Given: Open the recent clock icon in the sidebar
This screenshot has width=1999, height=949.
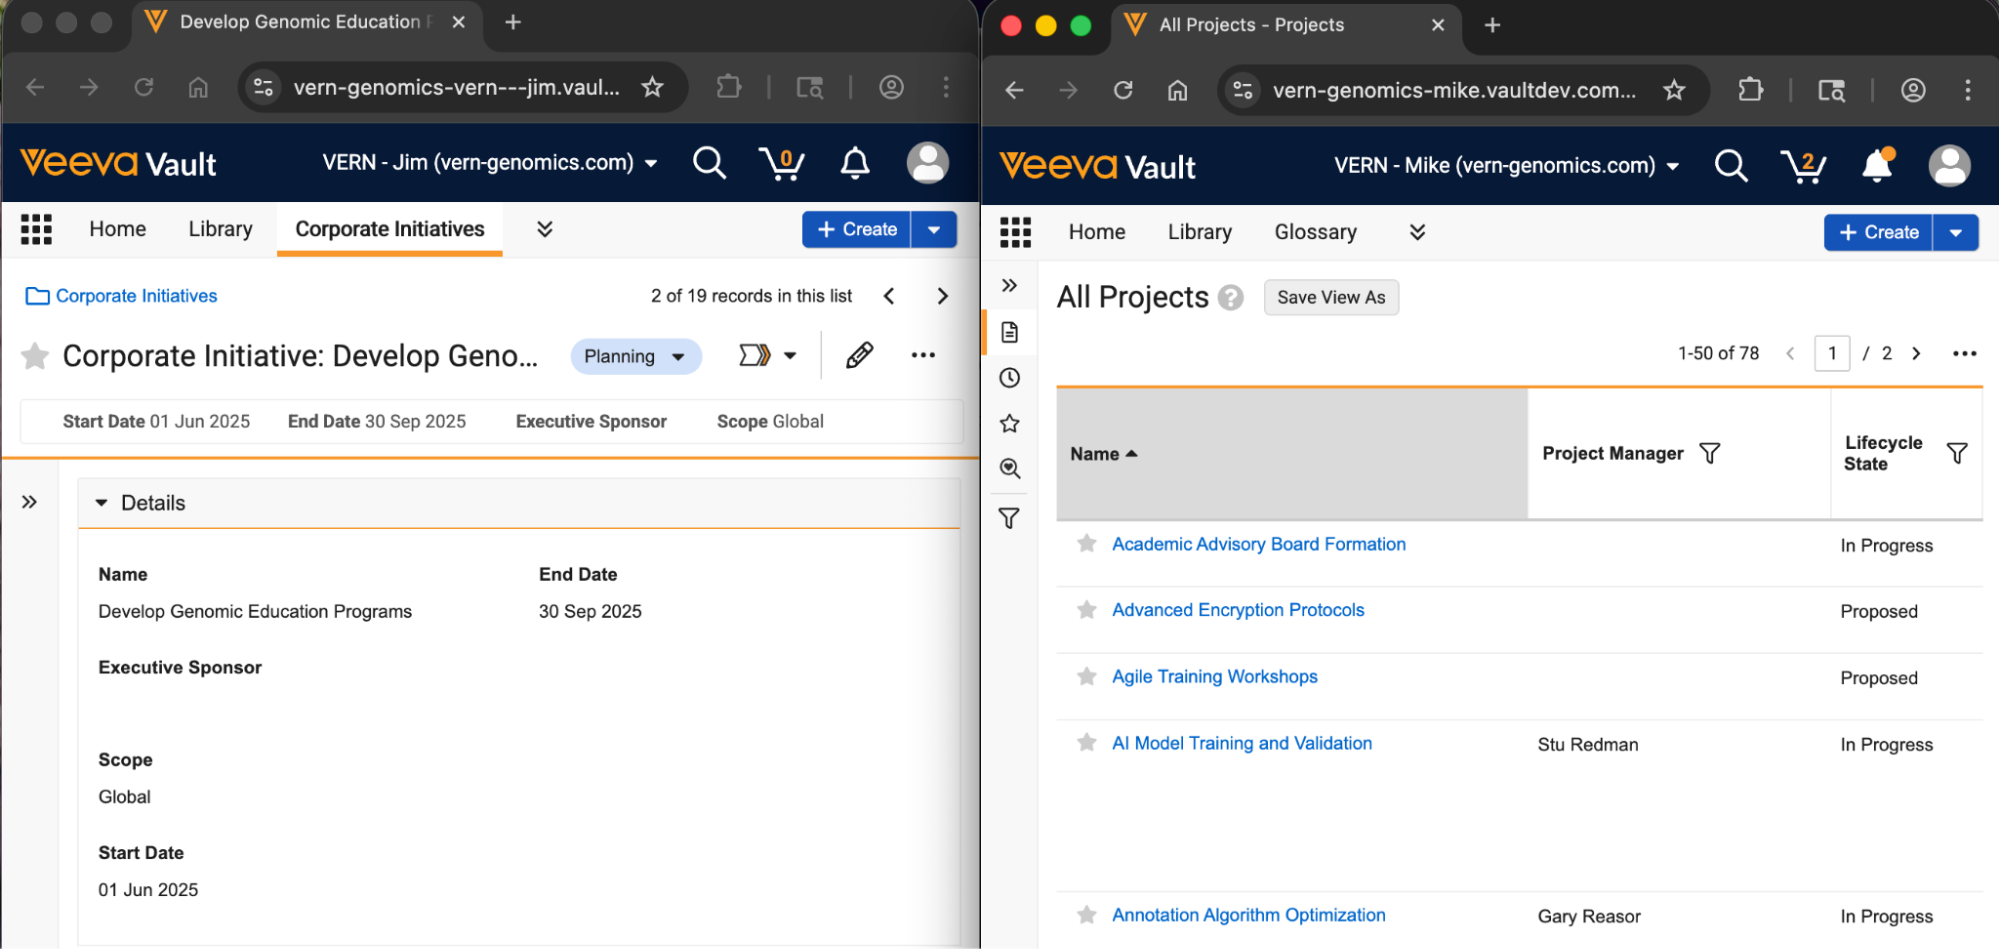Looking at the screenshot, I should tap(1010, 378).
